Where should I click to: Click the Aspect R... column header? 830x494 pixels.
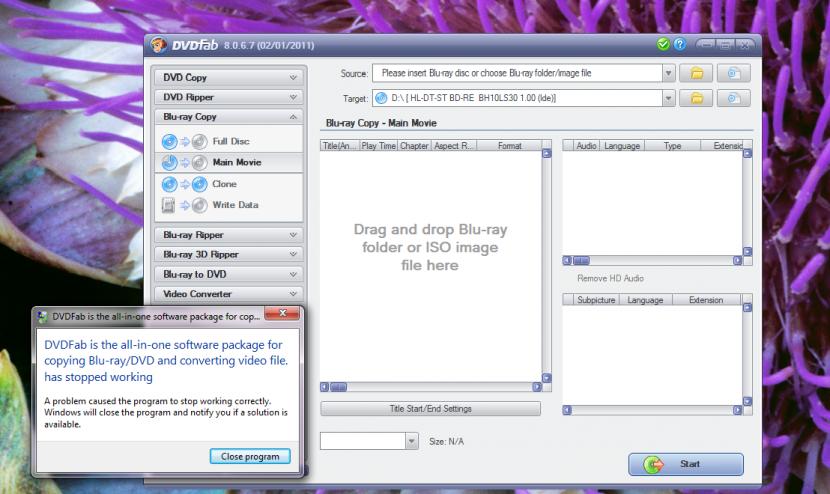[454, 146]
